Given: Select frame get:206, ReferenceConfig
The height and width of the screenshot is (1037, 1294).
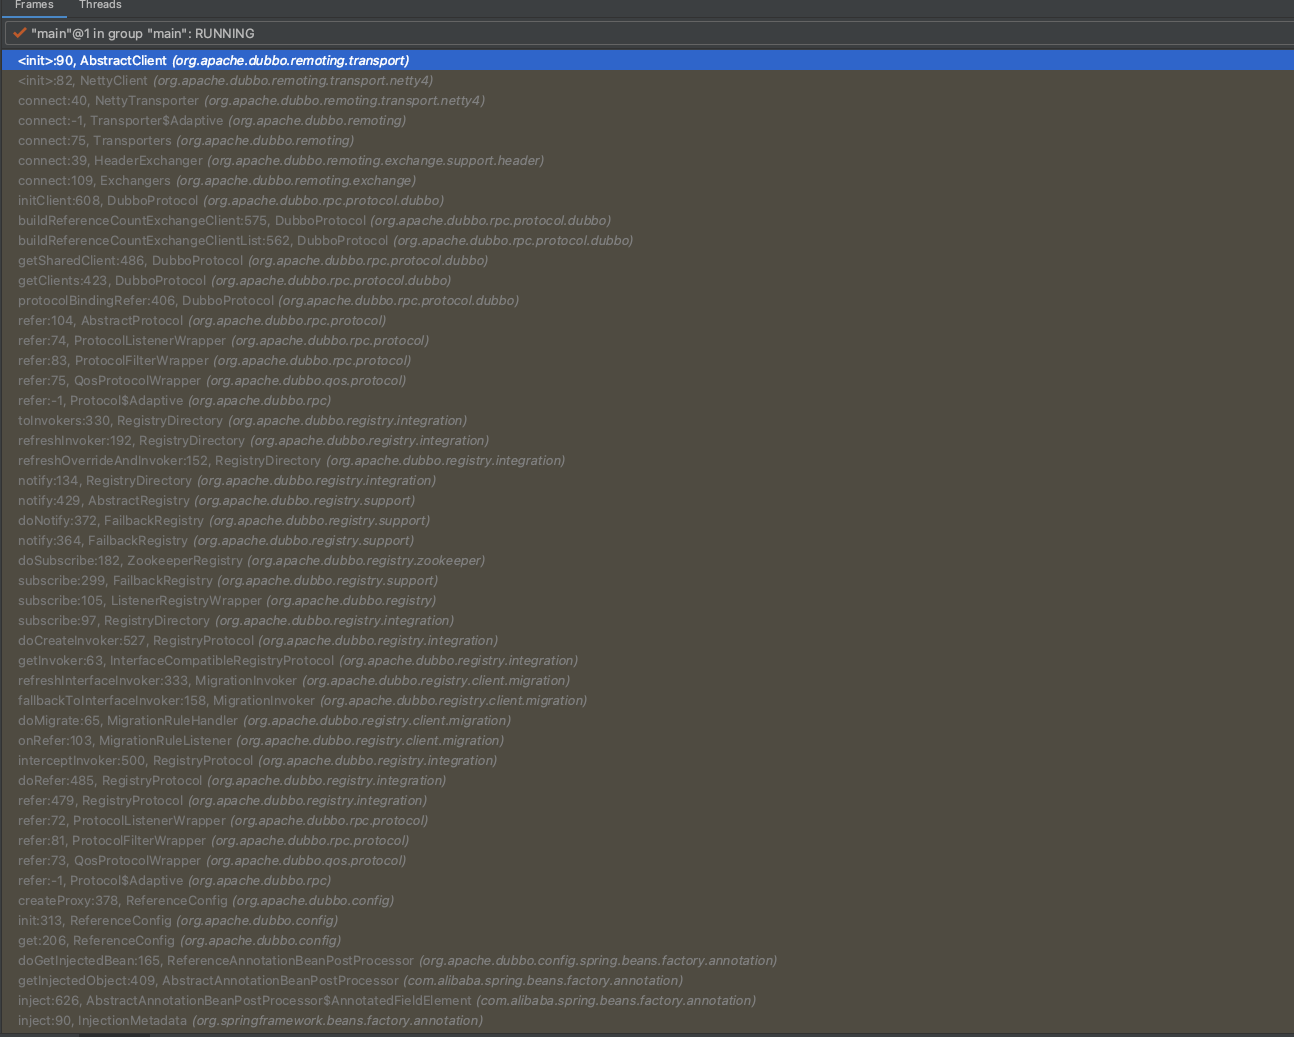Looking at the screenshot, I should click(647, 940).
